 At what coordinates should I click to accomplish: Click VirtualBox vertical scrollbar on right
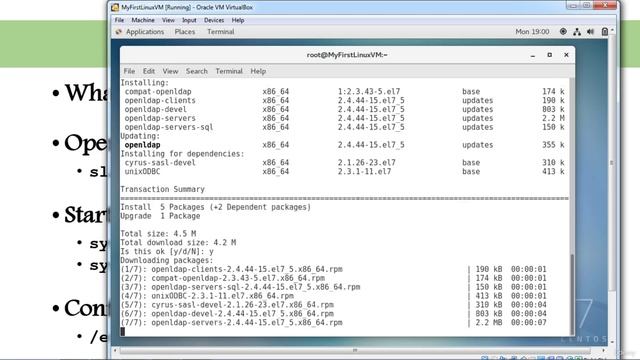(611, 163)
